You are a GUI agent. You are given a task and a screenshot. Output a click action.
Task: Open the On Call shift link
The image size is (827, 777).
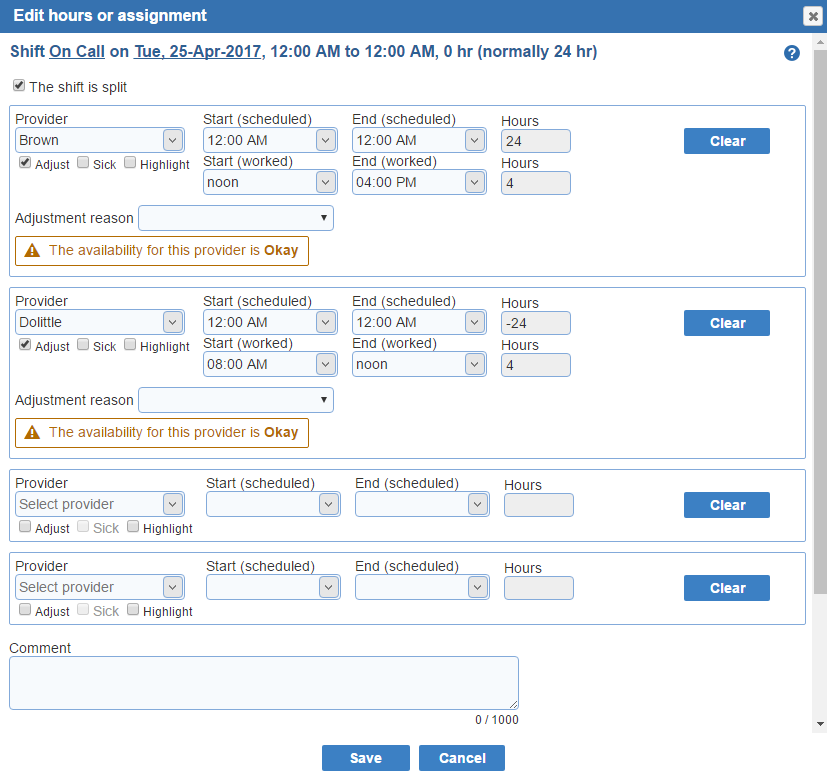click(x=77, y=52)
